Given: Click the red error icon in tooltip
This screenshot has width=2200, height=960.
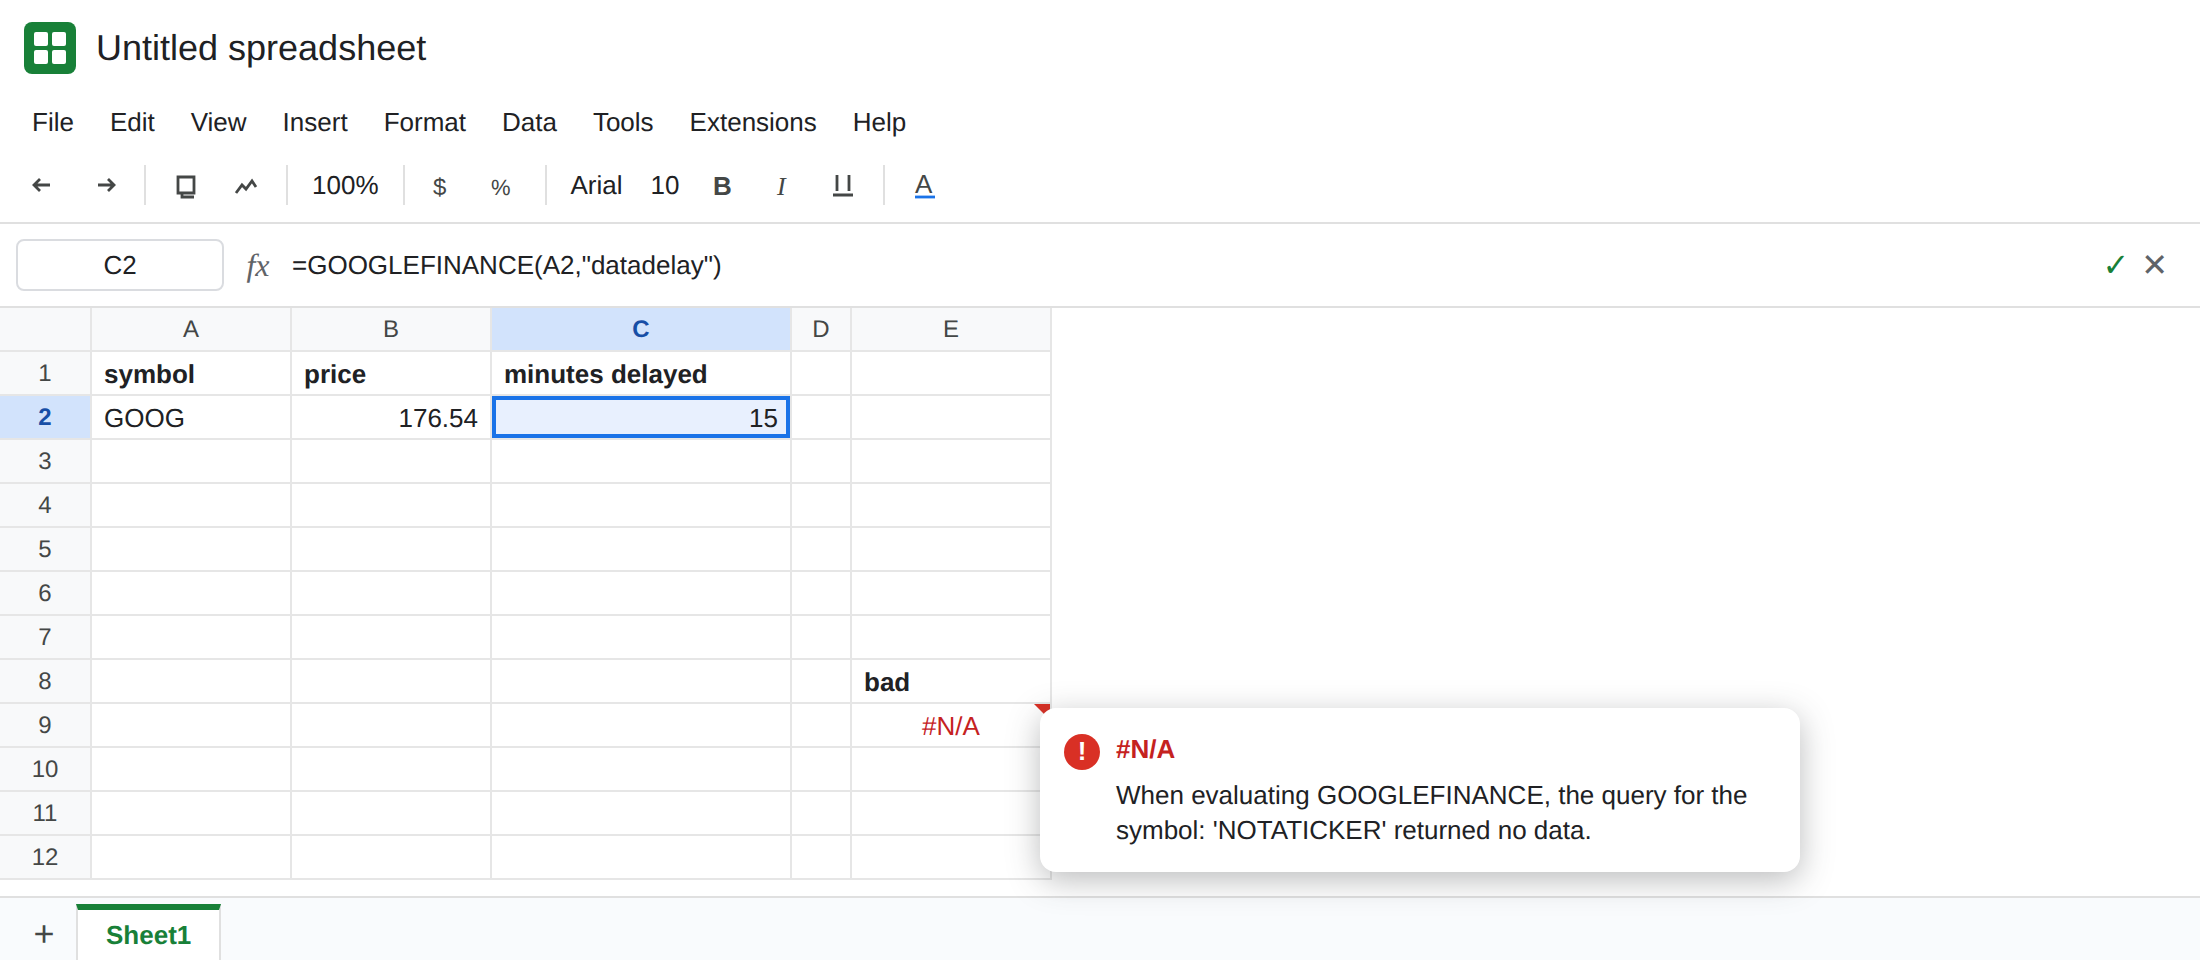Looking at the screenshot, I should (x=1082, y=751).
